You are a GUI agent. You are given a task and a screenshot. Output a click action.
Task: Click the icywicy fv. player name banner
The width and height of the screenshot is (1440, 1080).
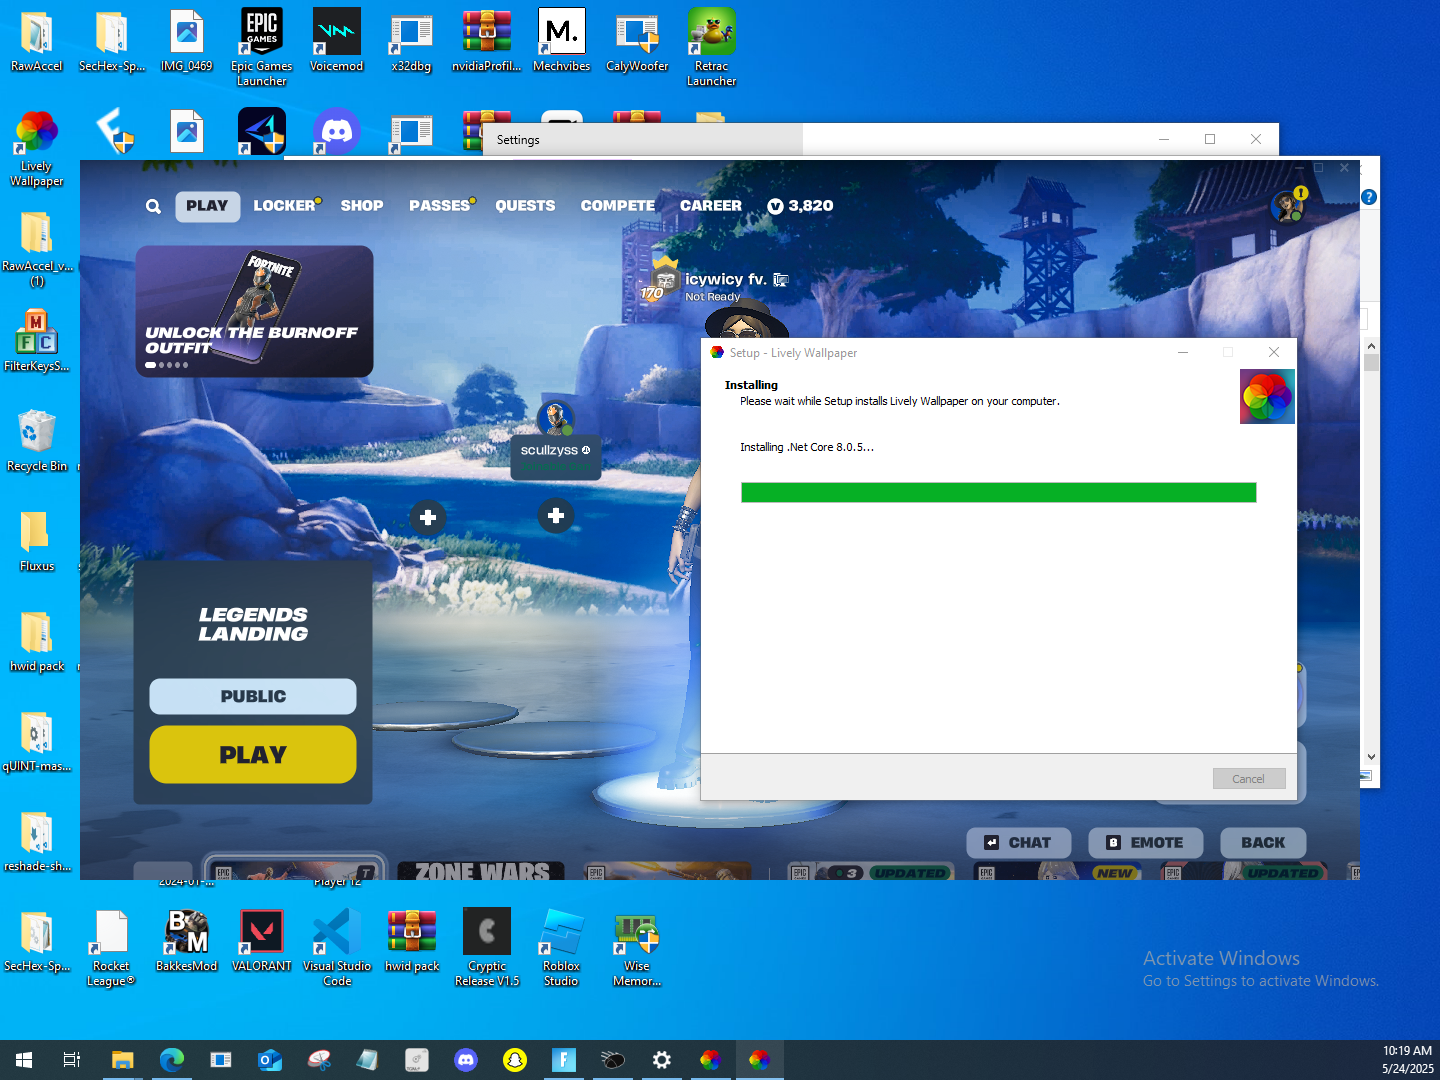[x=727, y=280]
